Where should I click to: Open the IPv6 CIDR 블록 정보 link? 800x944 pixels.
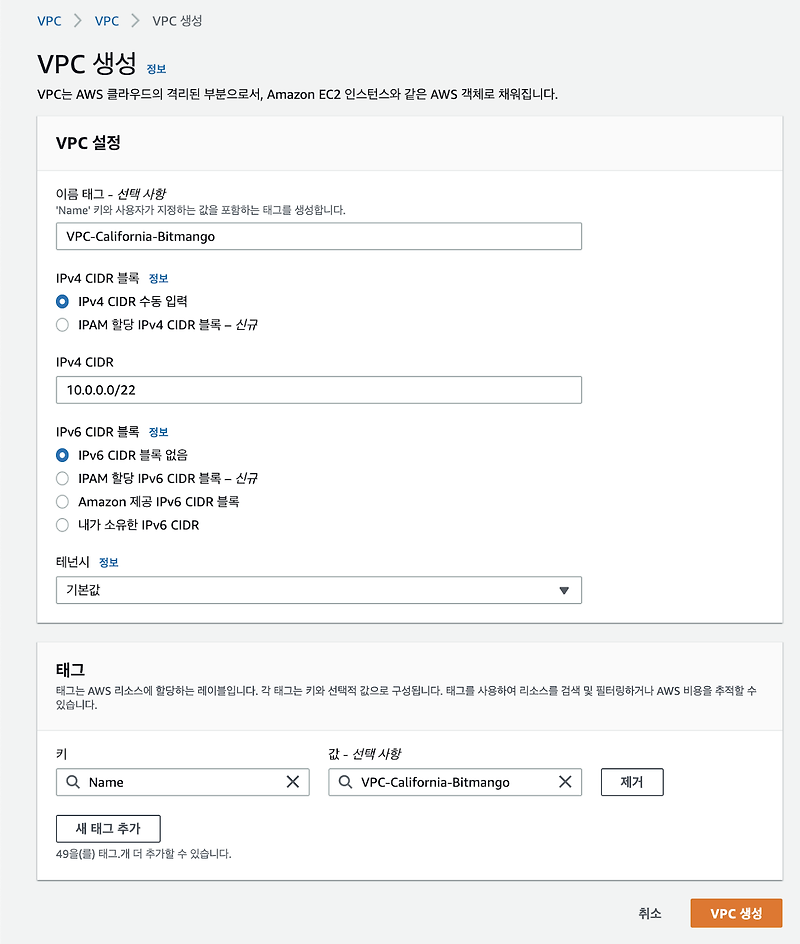coord(158,431)
